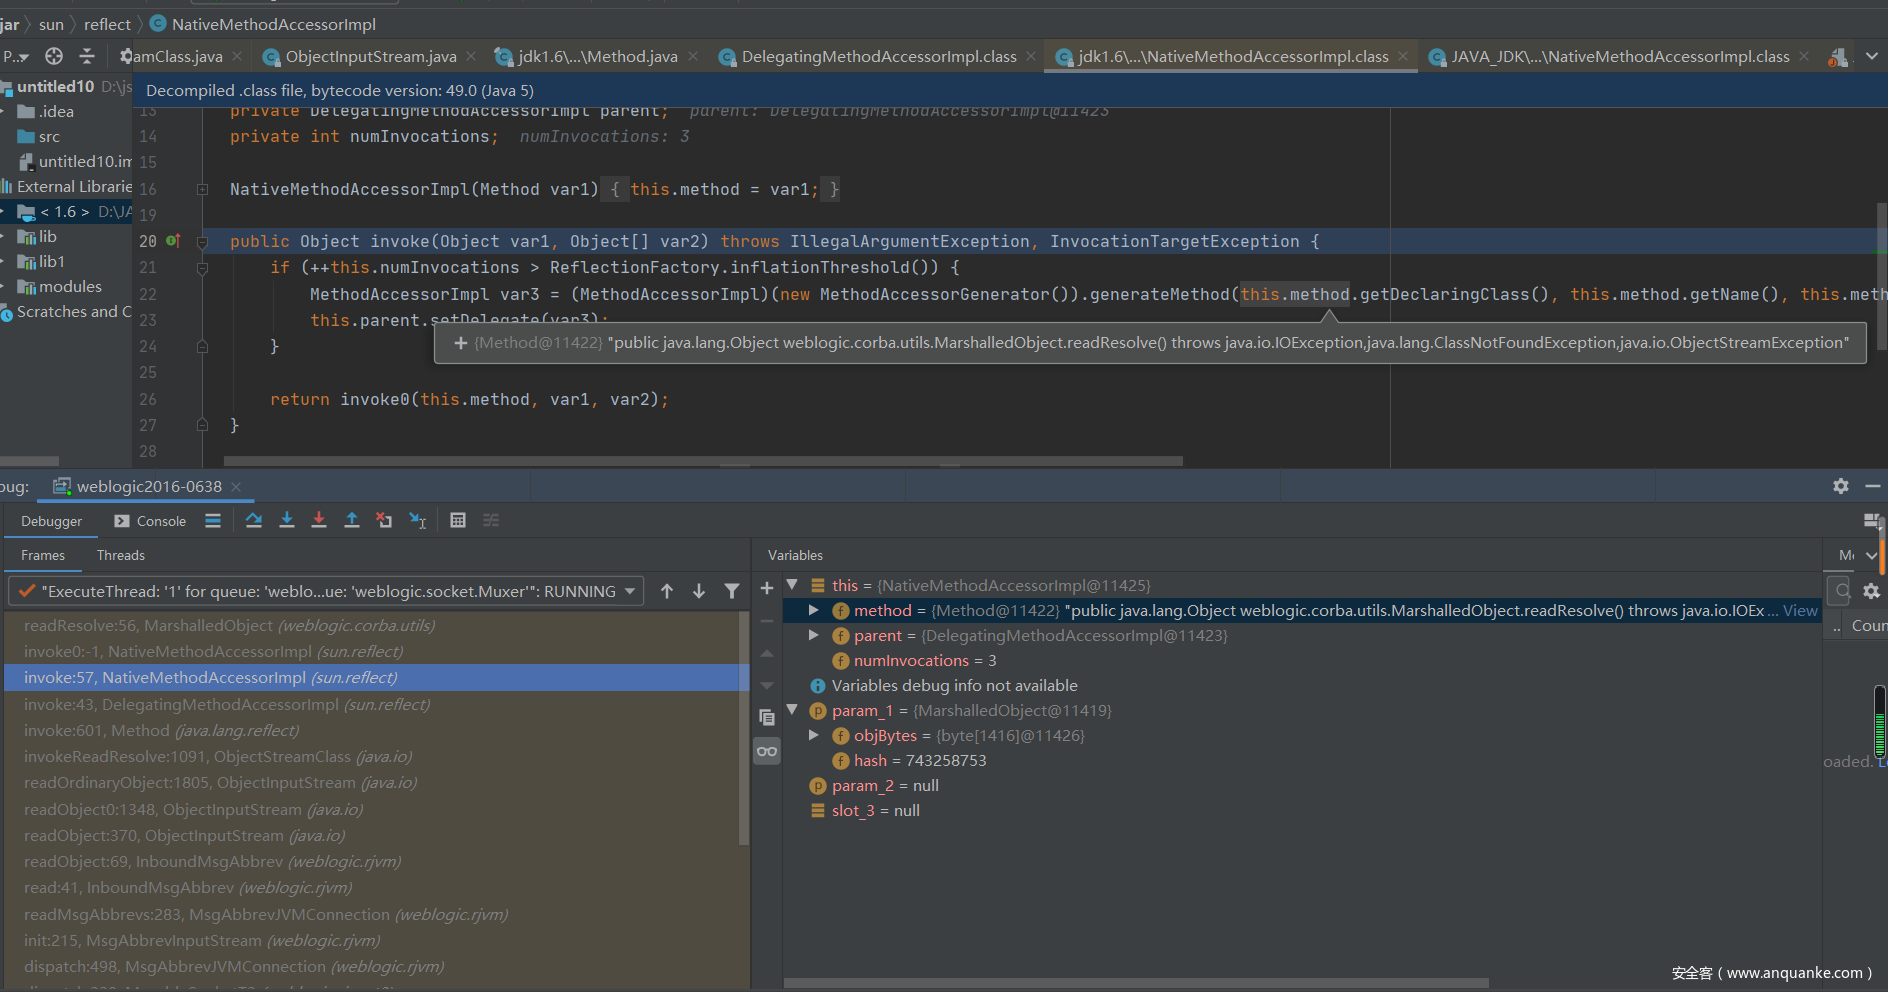The image size is (1888, 992).
Task: Switch to the Threads tab
Action: pyautogui.click(x=120, y=555)
